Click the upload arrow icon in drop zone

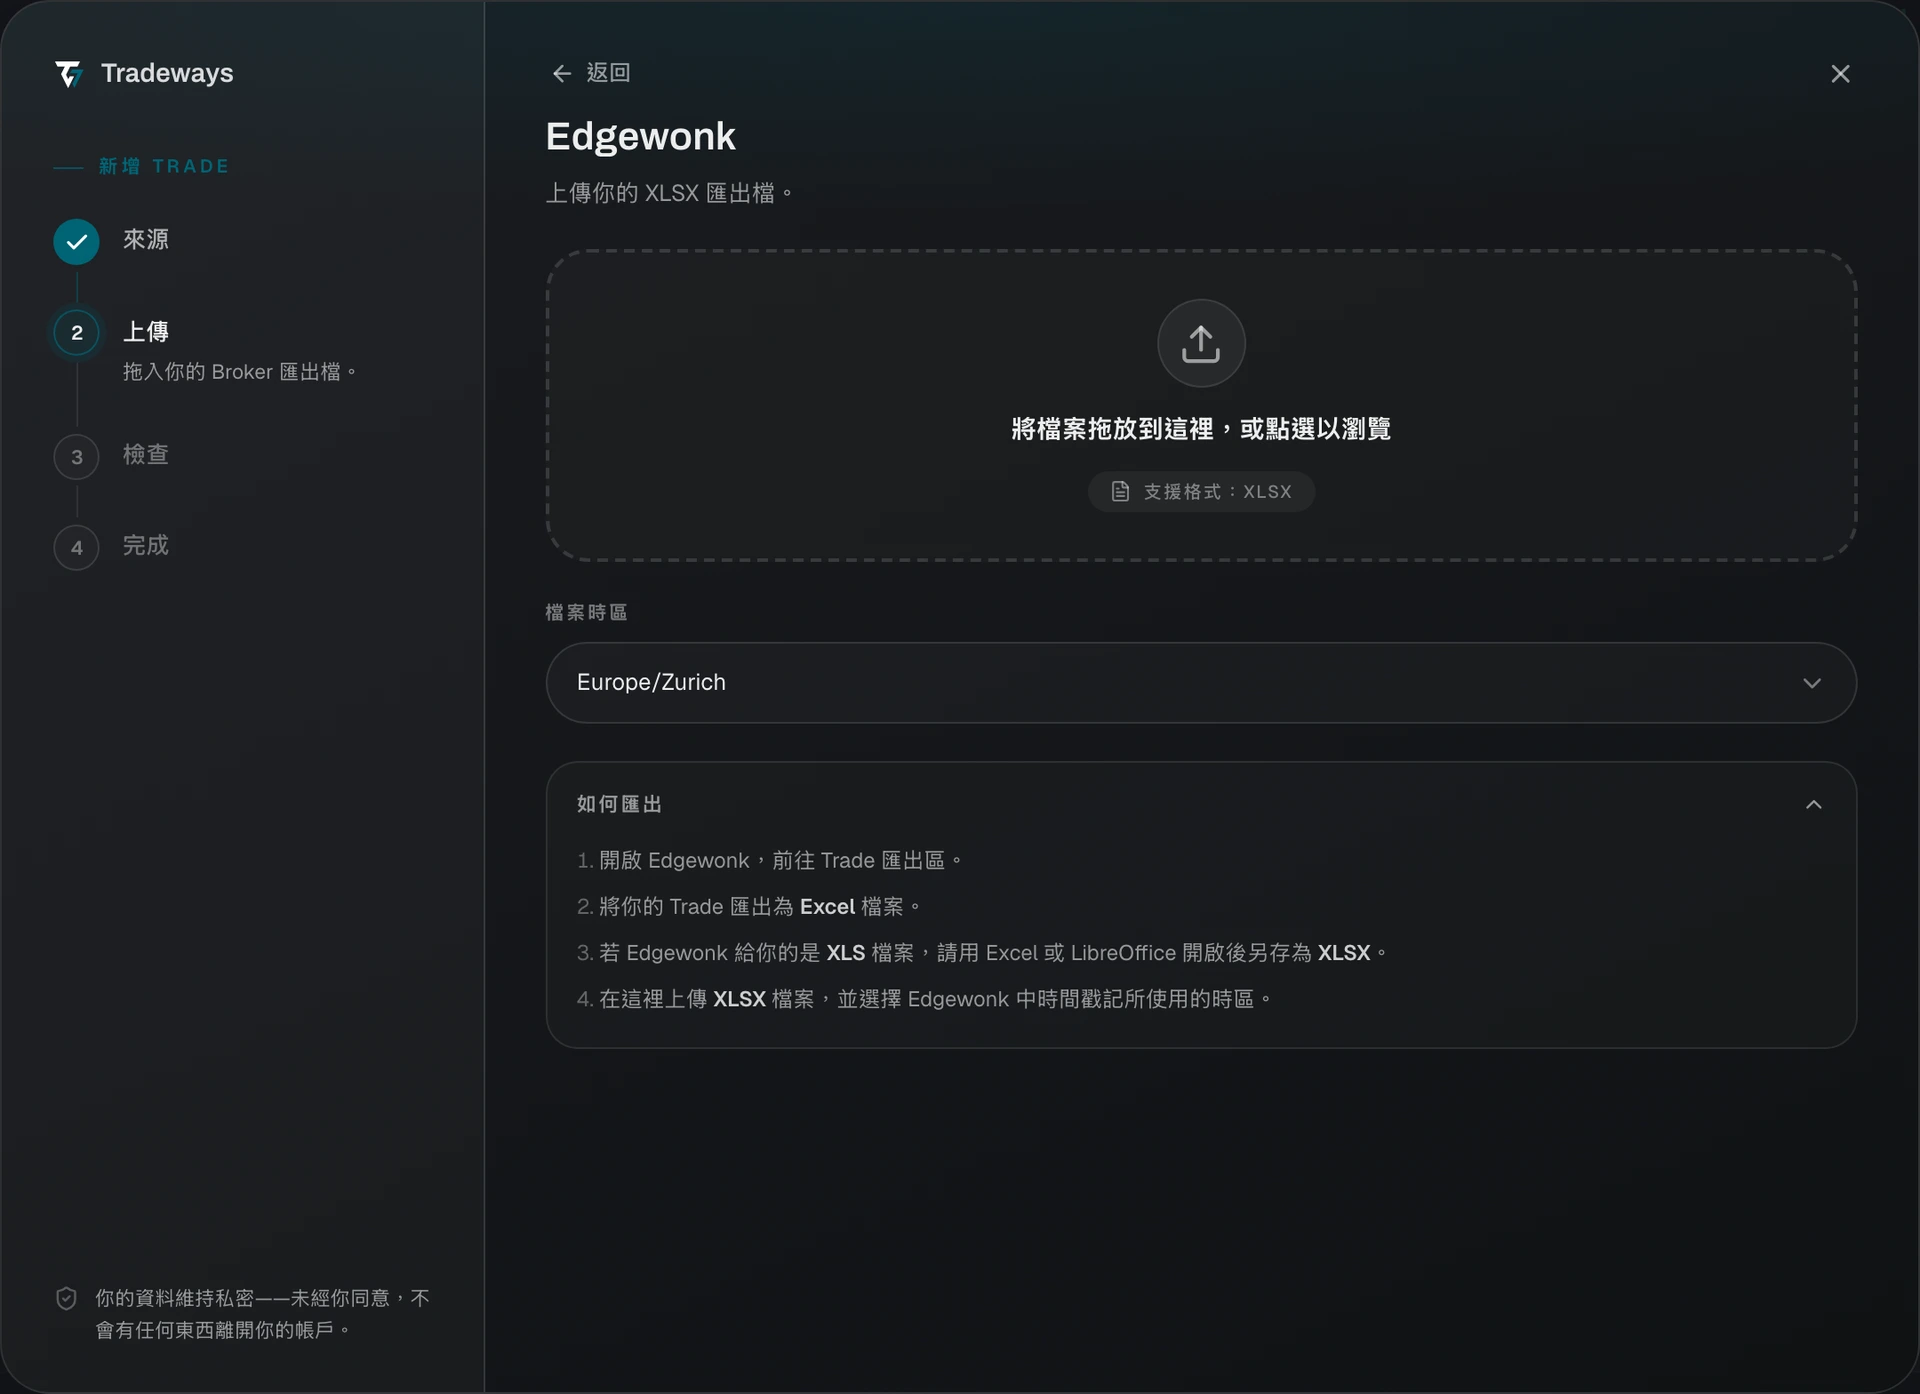coord(1201,343)
